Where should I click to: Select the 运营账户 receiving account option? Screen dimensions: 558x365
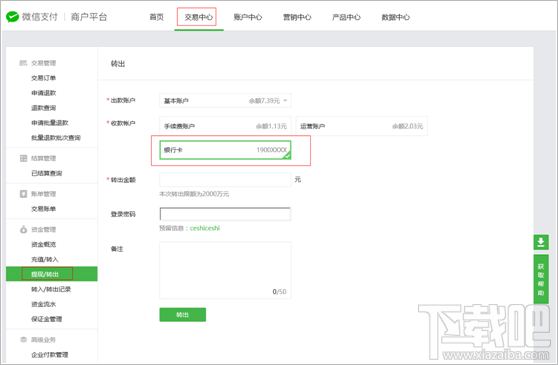tap(362, 126)
